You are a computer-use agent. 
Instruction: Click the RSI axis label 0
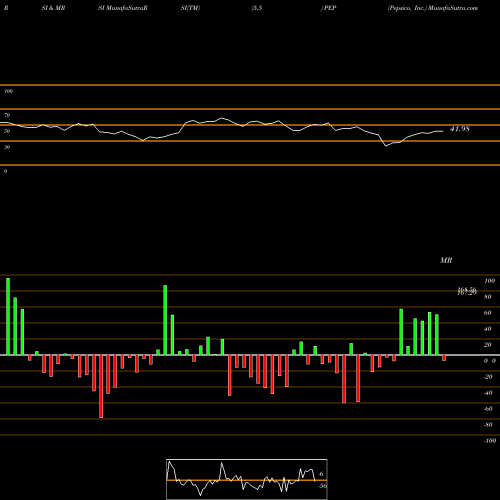tap(5, 171)
